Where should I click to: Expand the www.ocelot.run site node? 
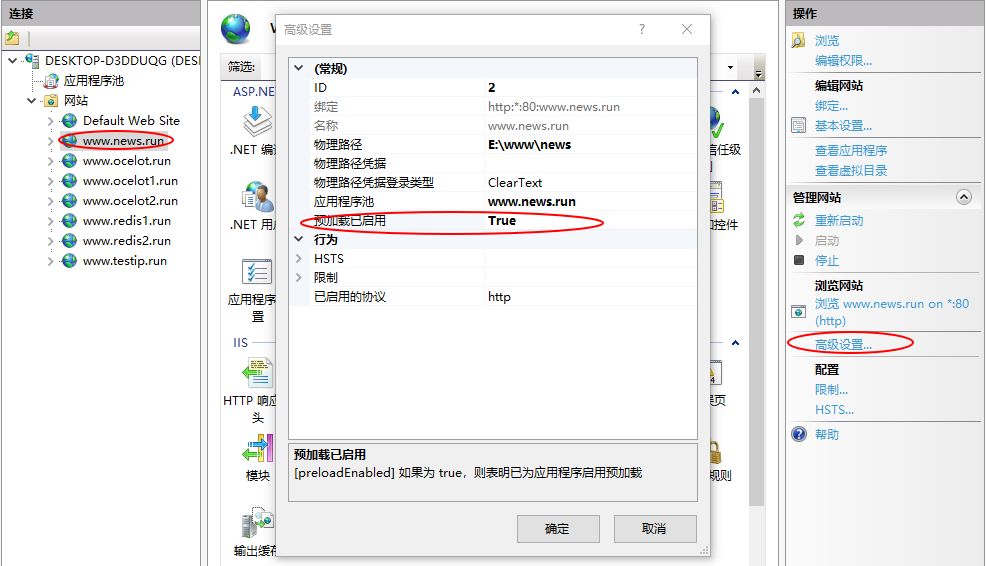coord(50,161)
